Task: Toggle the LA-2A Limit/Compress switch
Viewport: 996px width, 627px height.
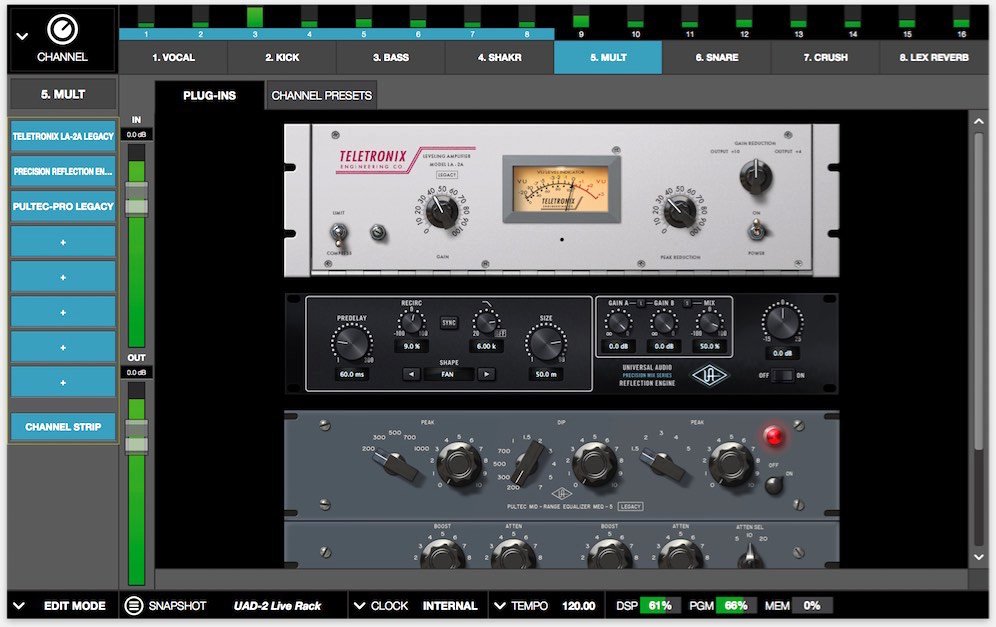Action: (x=339, y=234)
